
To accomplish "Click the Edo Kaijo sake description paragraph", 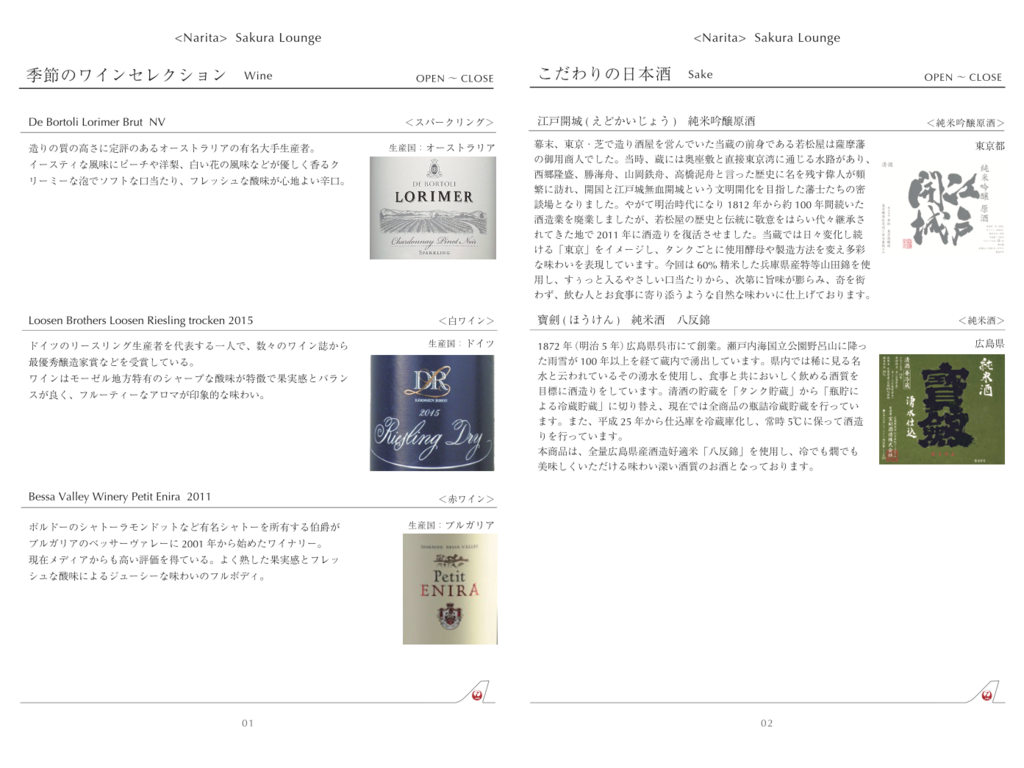I will point(703,219).
